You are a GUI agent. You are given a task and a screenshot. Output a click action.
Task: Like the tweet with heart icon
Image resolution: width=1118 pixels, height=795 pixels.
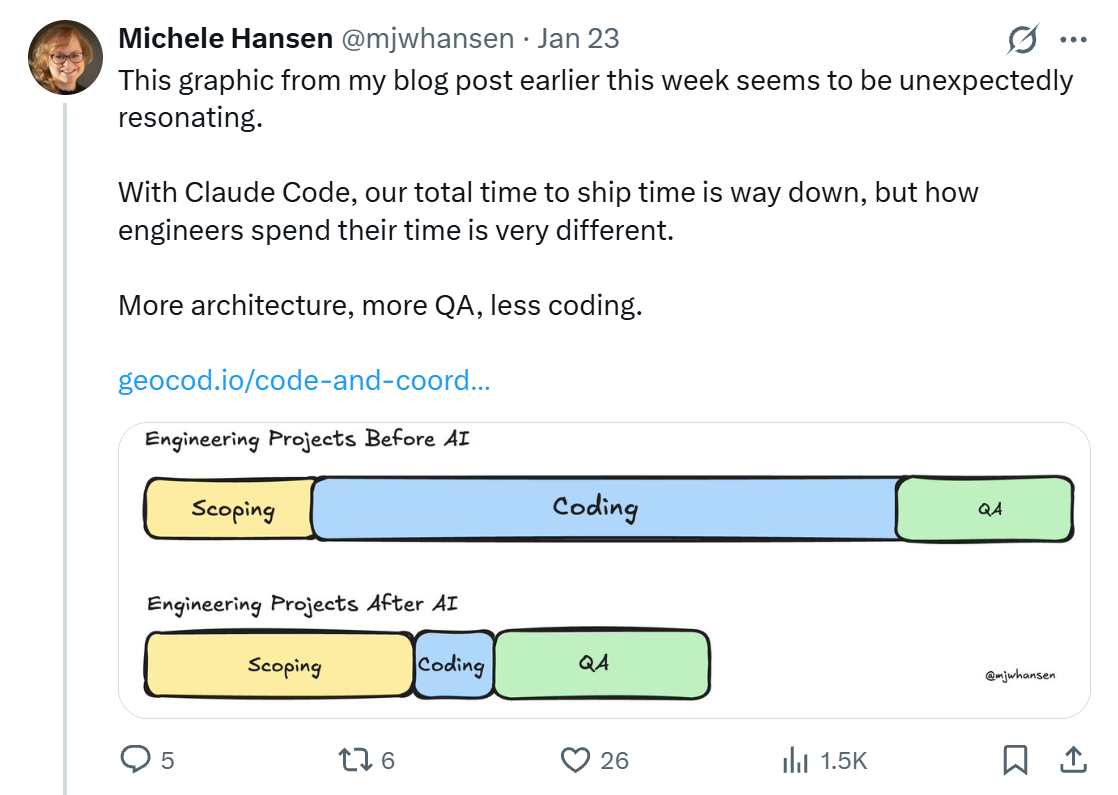pyautogui.click(x=575, y=760)
